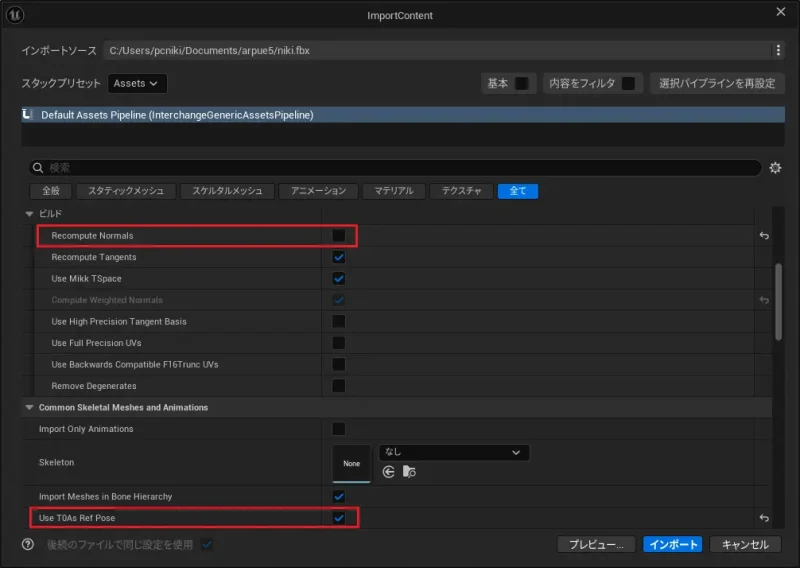The height and width of the screenshot is (568, 800).
Task: Select the アニメーション filter tab
Action: (318, 191)
